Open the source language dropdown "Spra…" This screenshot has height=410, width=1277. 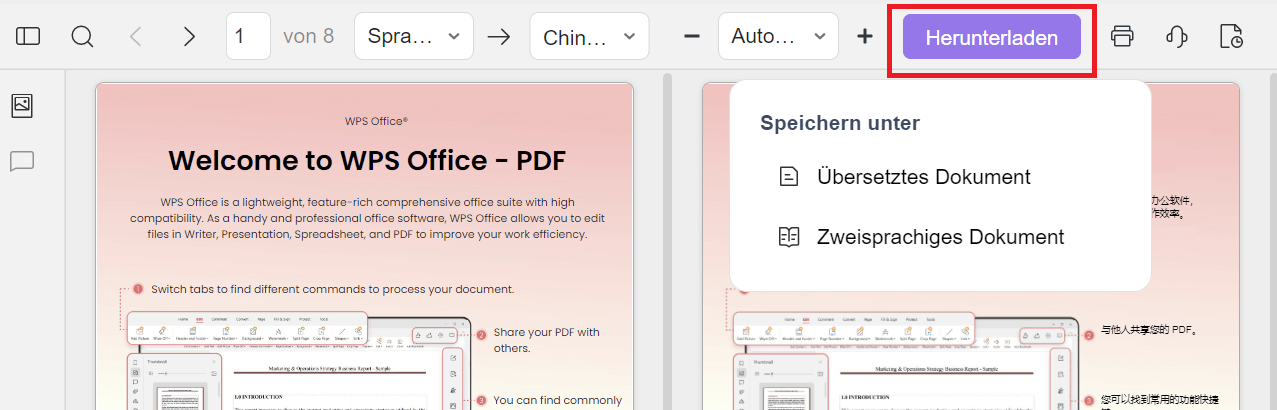coord(414,36)
